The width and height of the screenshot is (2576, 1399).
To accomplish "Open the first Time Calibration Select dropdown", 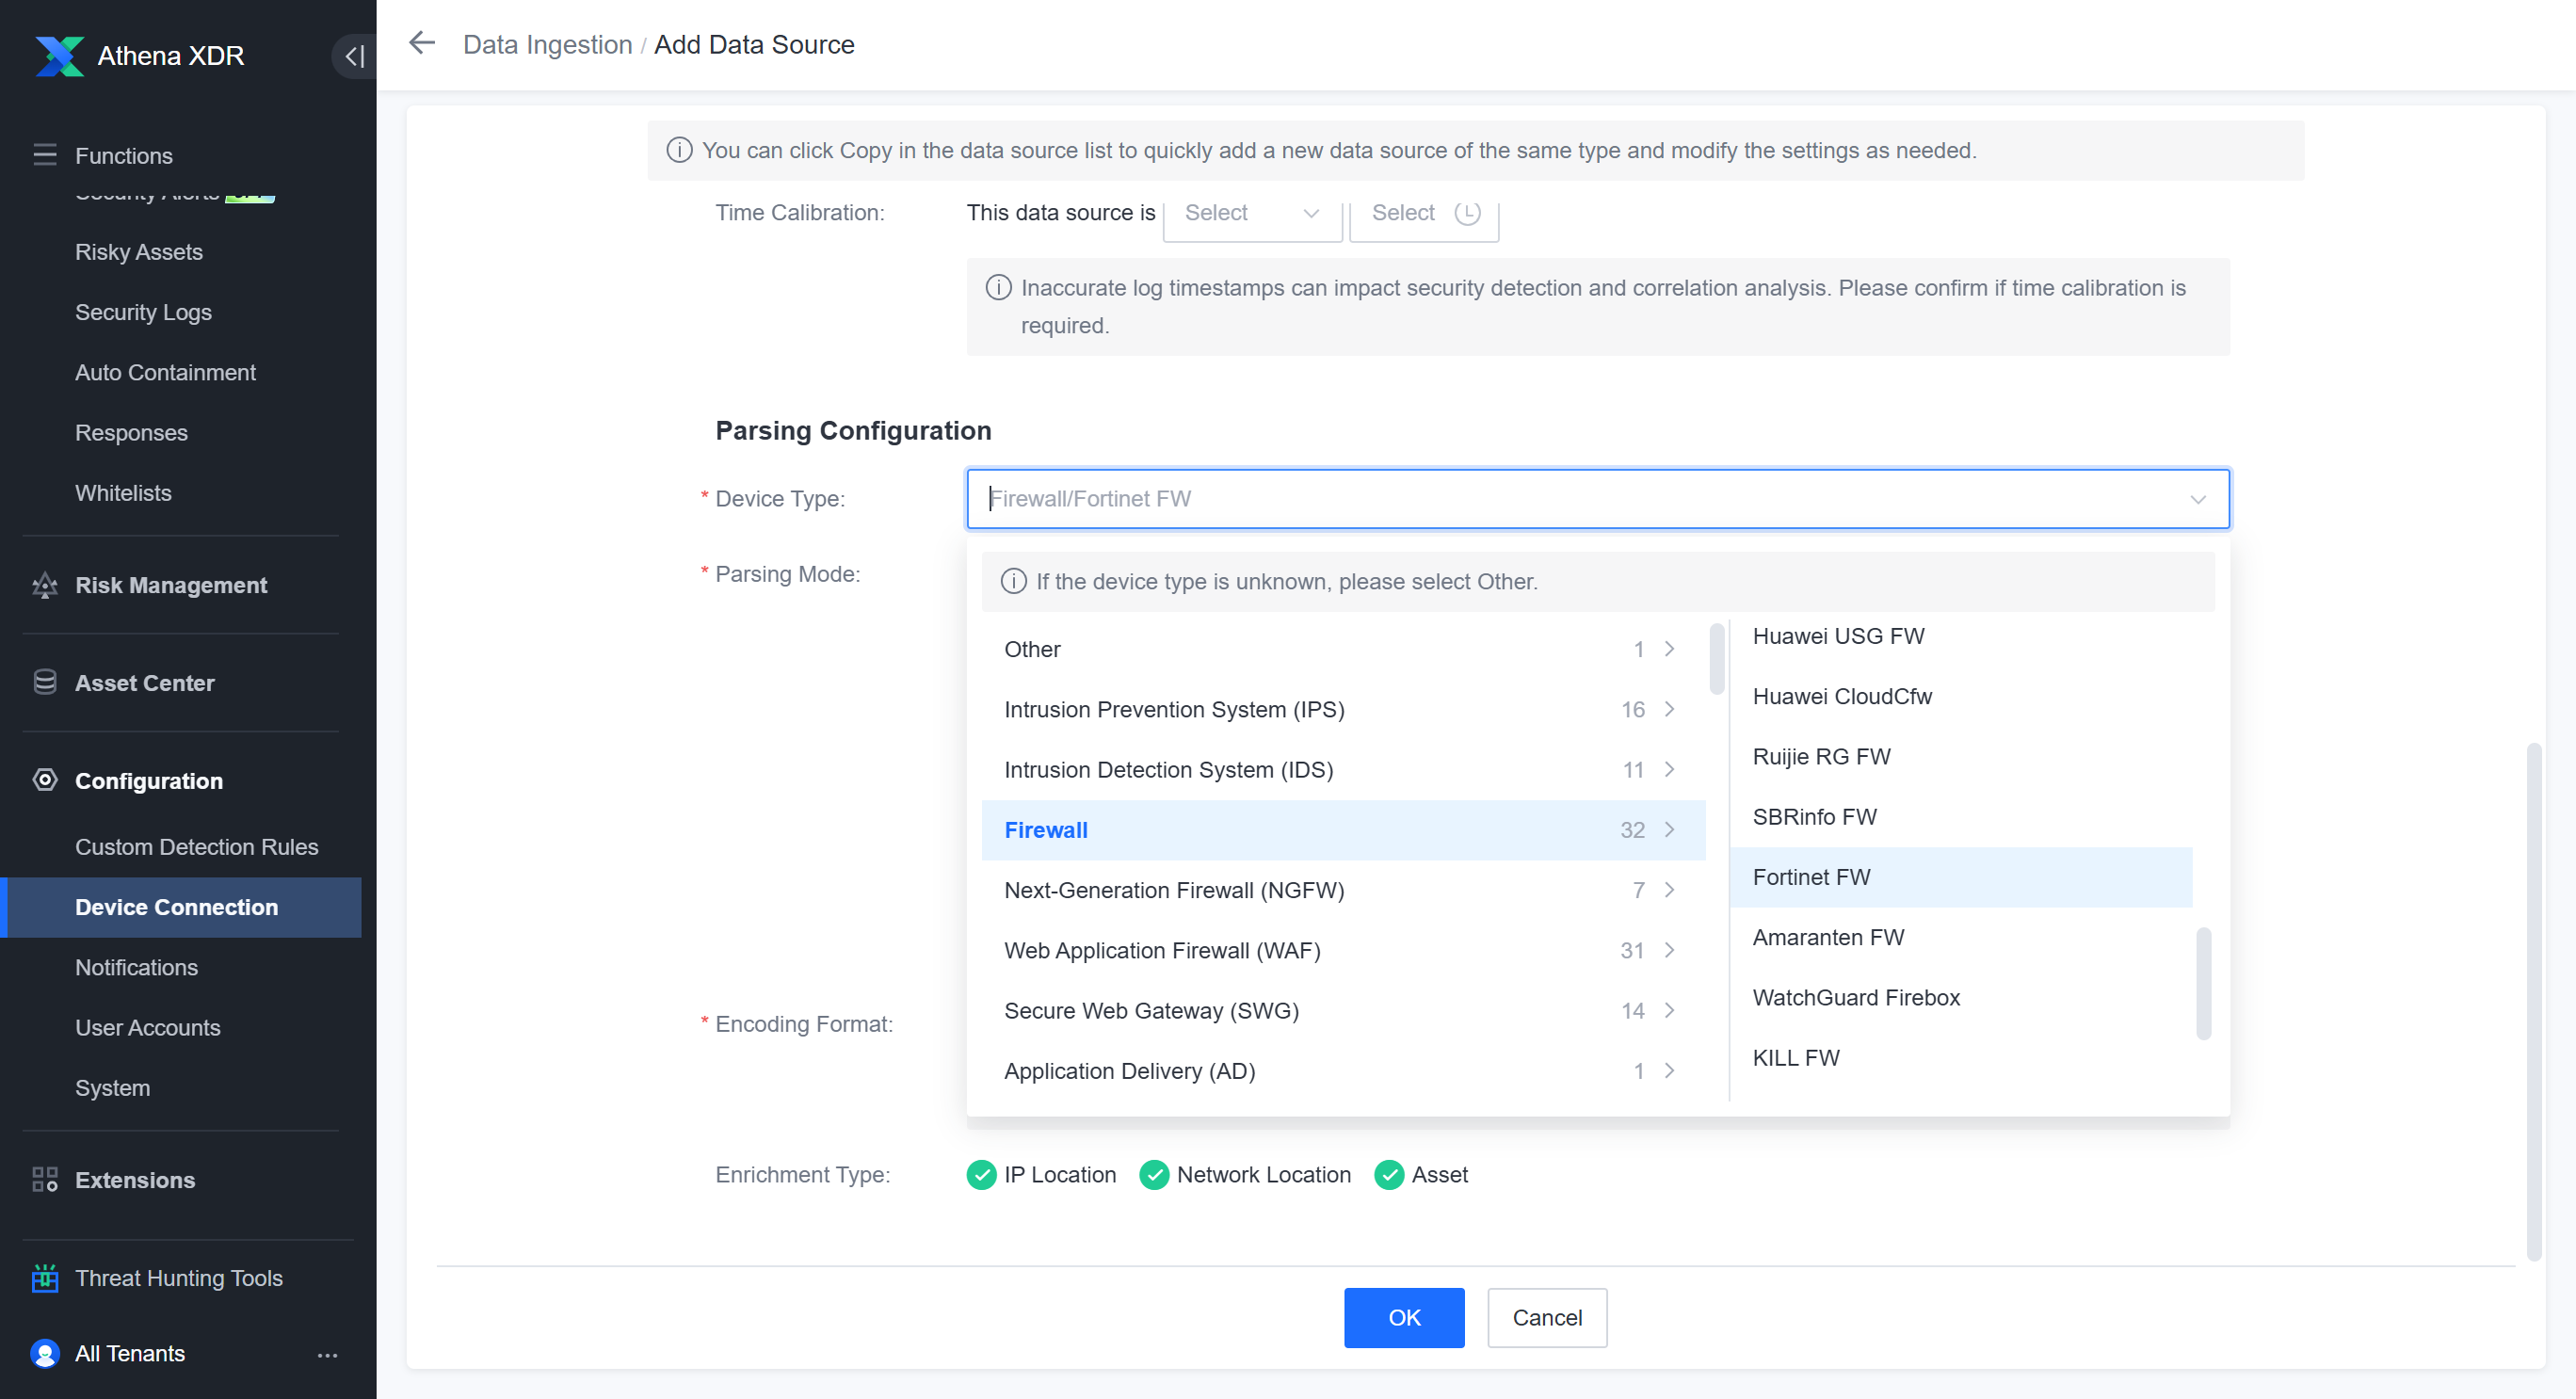I will tap(1251, 213).
